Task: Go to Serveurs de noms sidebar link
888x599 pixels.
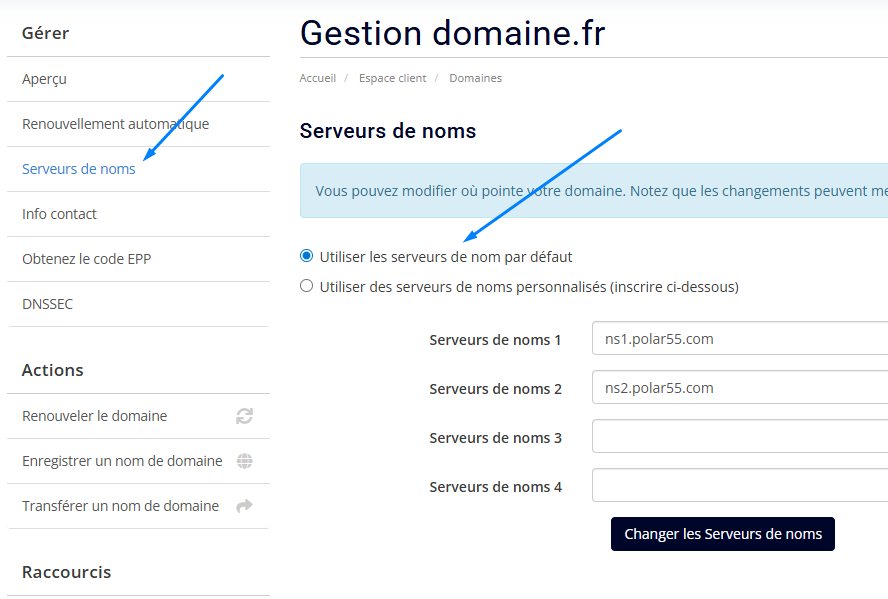Action: click(x=79, y=169)
